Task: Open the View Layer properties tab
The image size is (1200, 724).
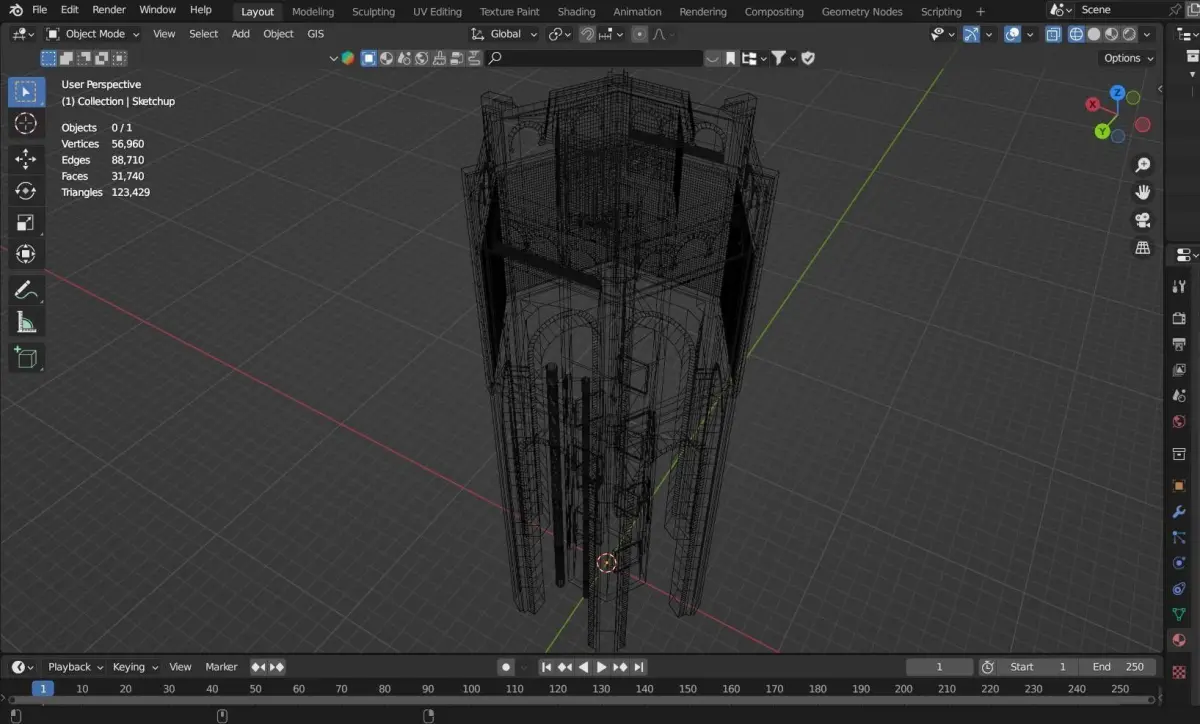Action: (x=1179, y=370)
